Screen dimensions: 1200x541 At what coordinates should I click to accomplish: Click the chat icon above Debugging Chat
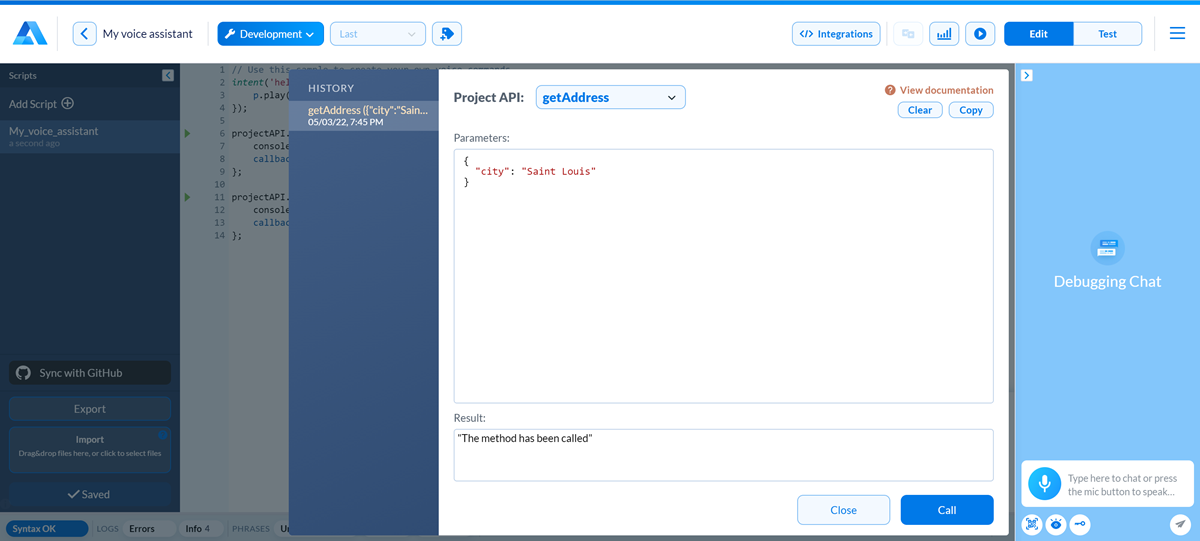click(x=1107, y=247)
